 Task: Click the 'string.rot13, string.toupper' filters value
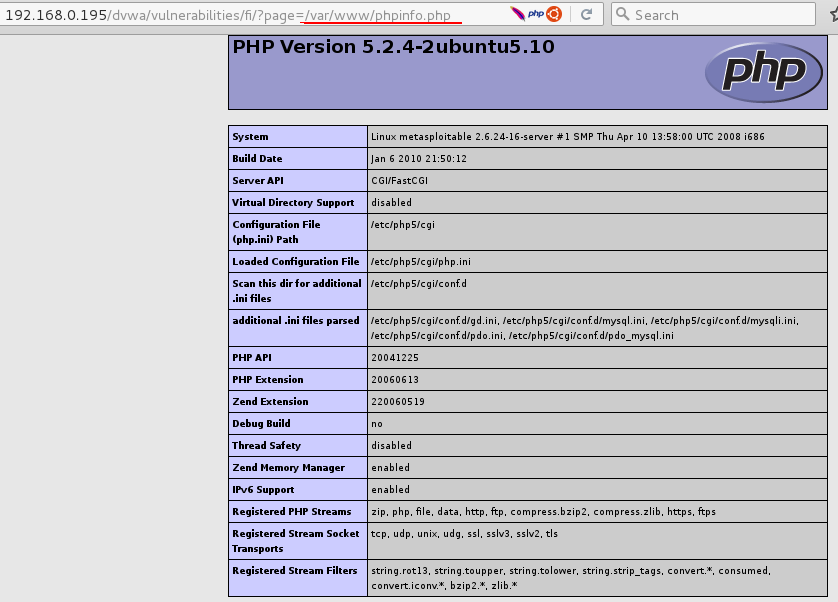pos(571,578)
